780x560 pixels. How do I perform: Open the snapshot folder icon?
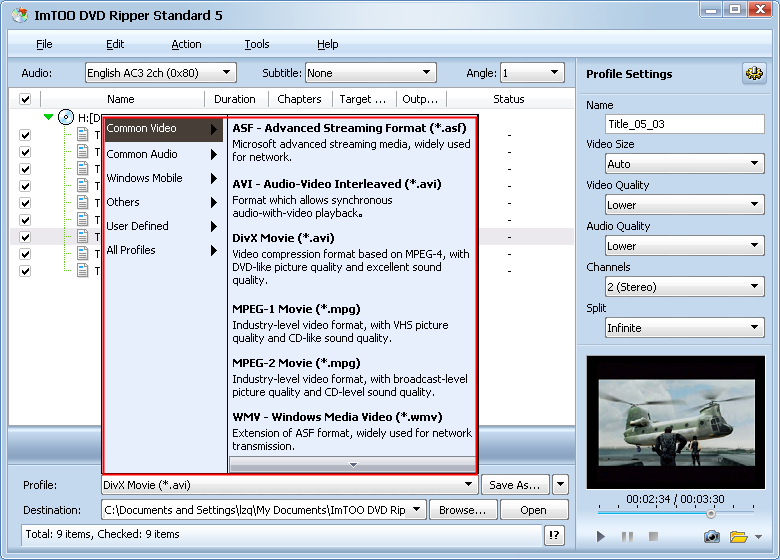pos(738,537)
